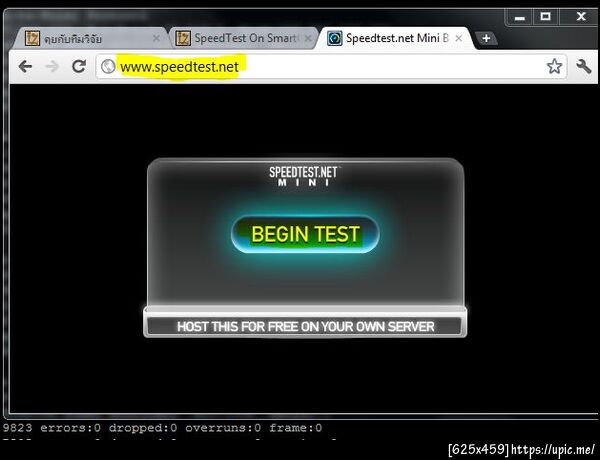The height and width of the screenshot is (460, 600).
Task: Close the browser window
Action: pos(581,17)
